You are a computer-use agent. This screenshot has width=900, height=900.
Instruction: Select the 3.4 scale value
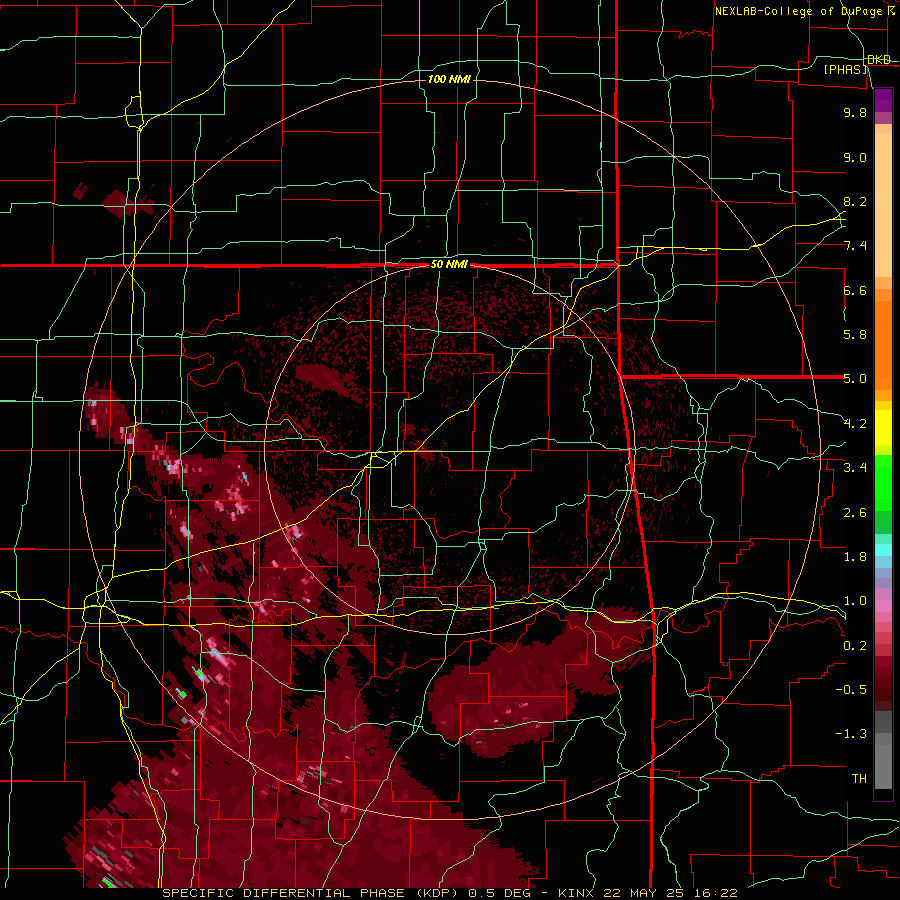coord(855,468)
